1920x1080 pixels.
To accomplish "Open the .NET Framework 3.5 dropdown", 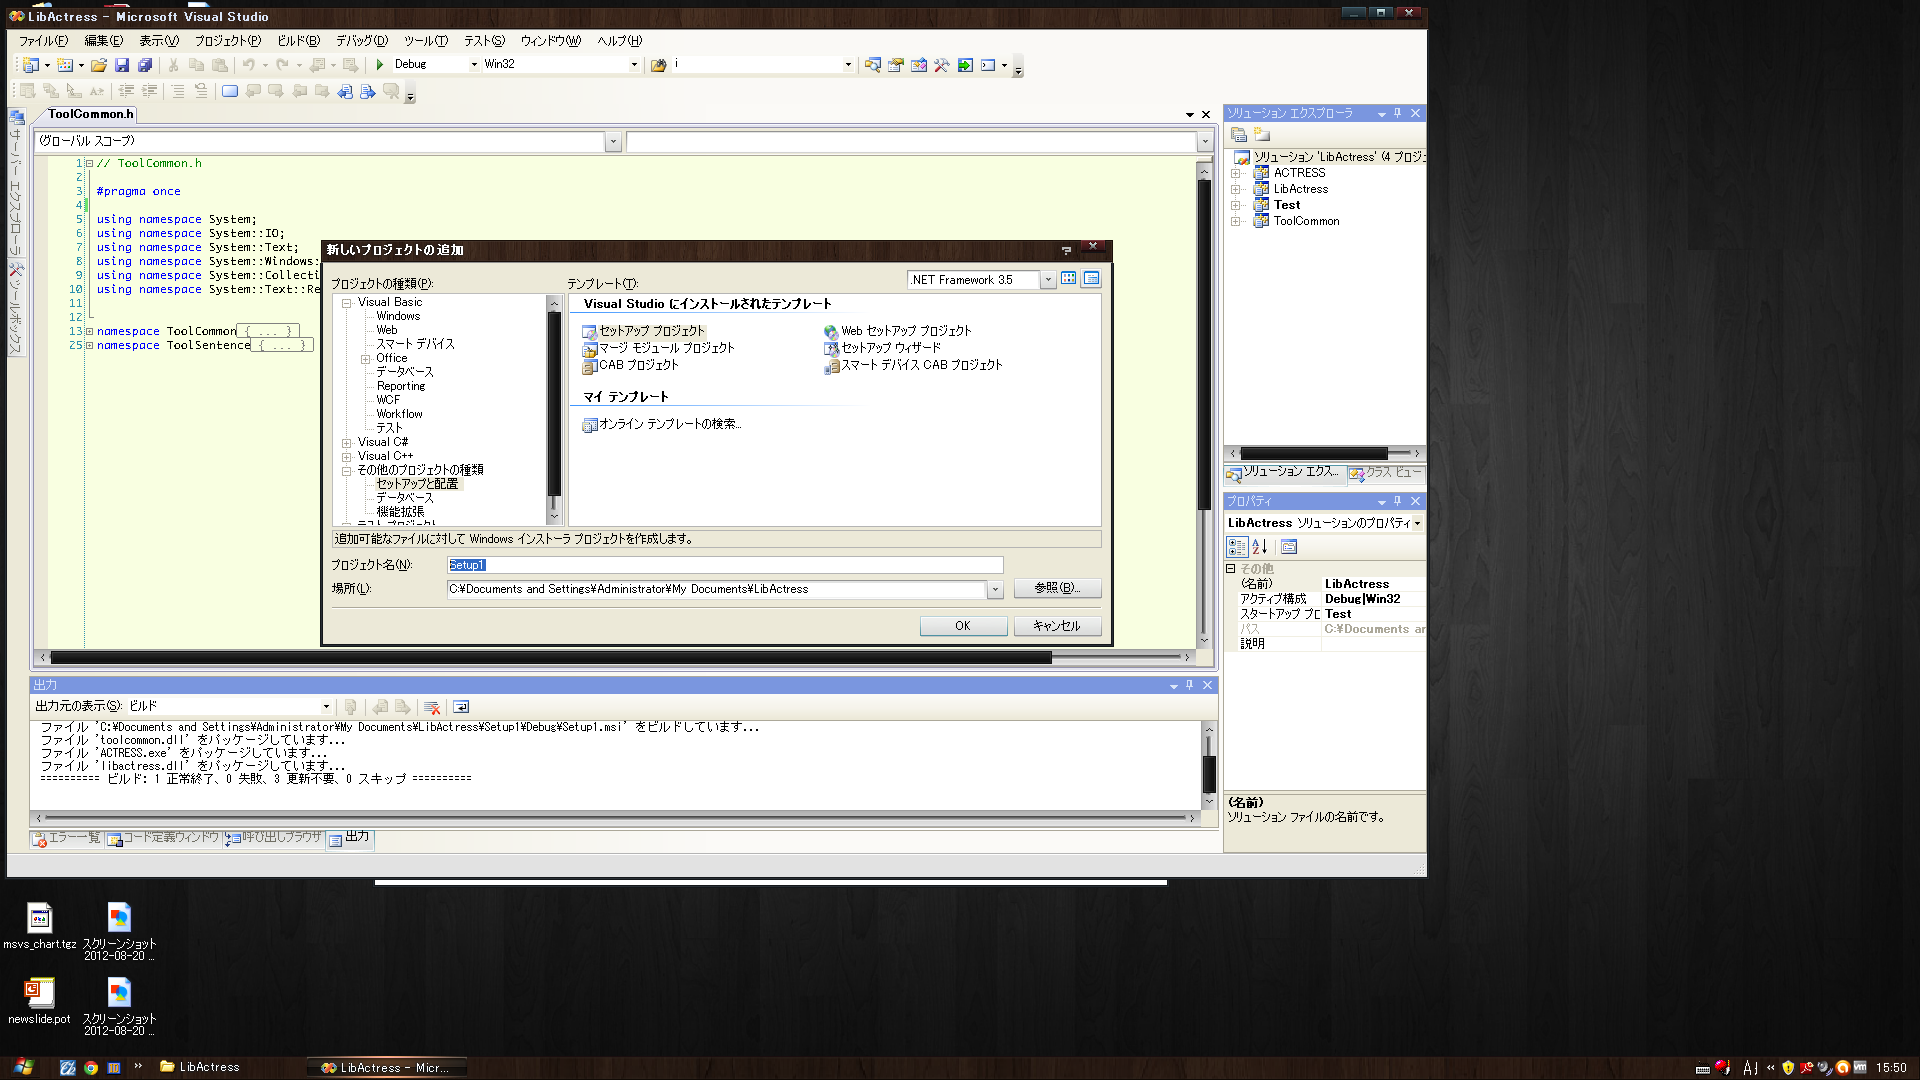I will pyautogui.click(x=1047, y=280).
